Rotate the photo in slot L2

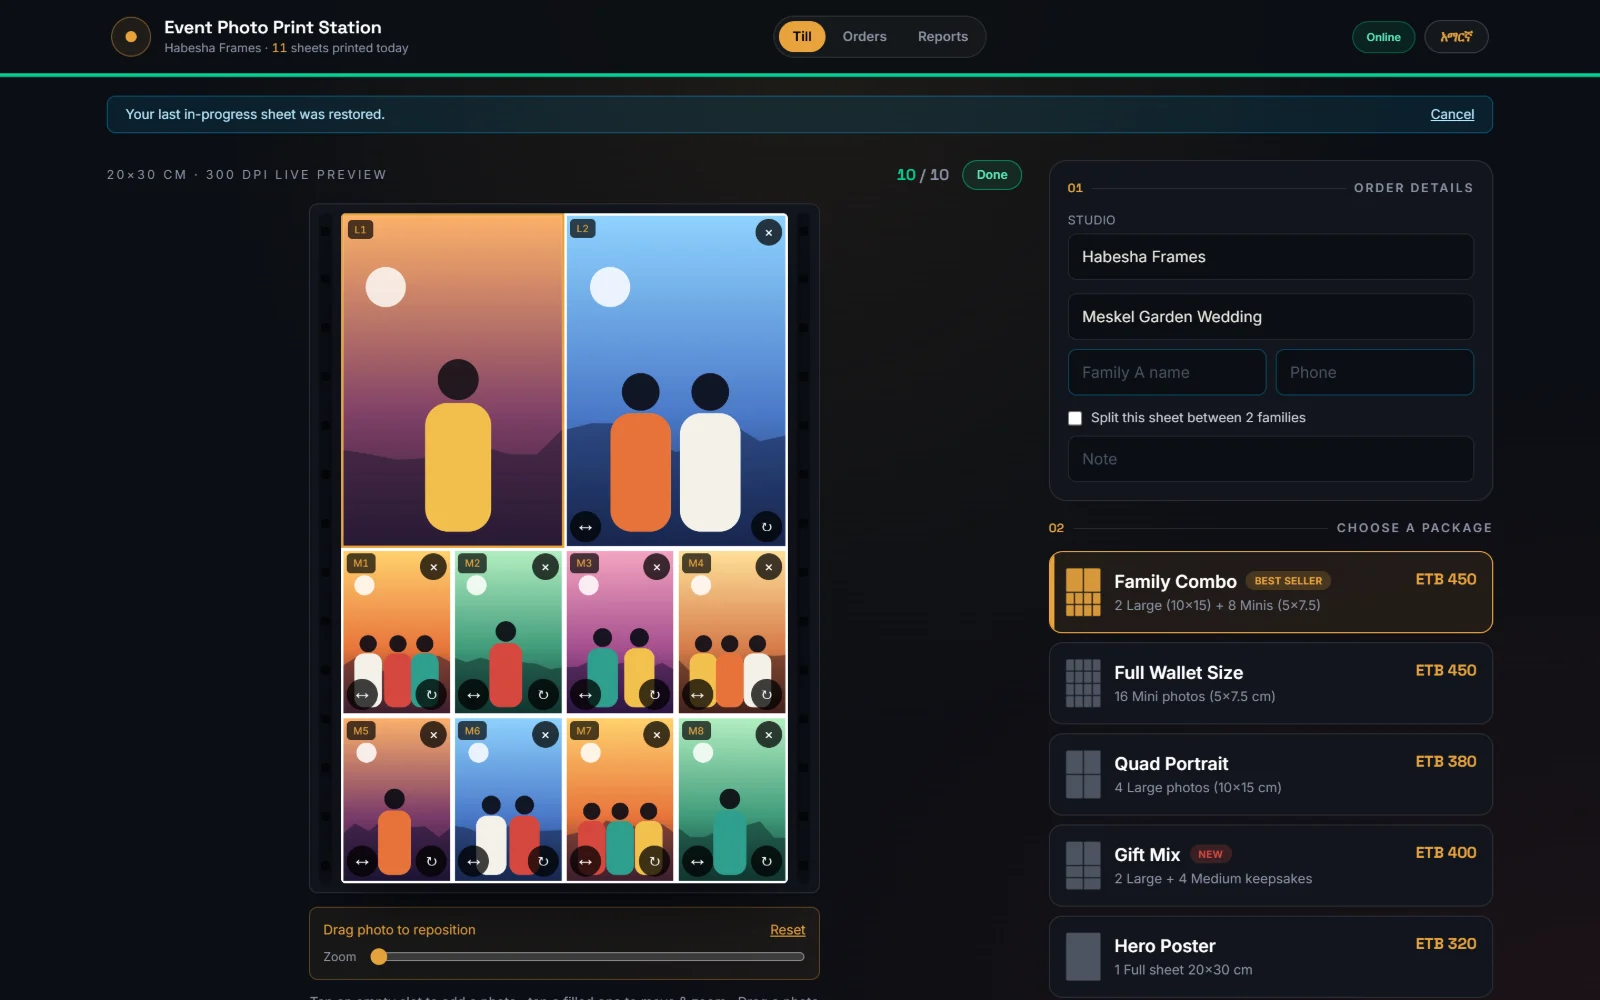(x=767, y=527)
